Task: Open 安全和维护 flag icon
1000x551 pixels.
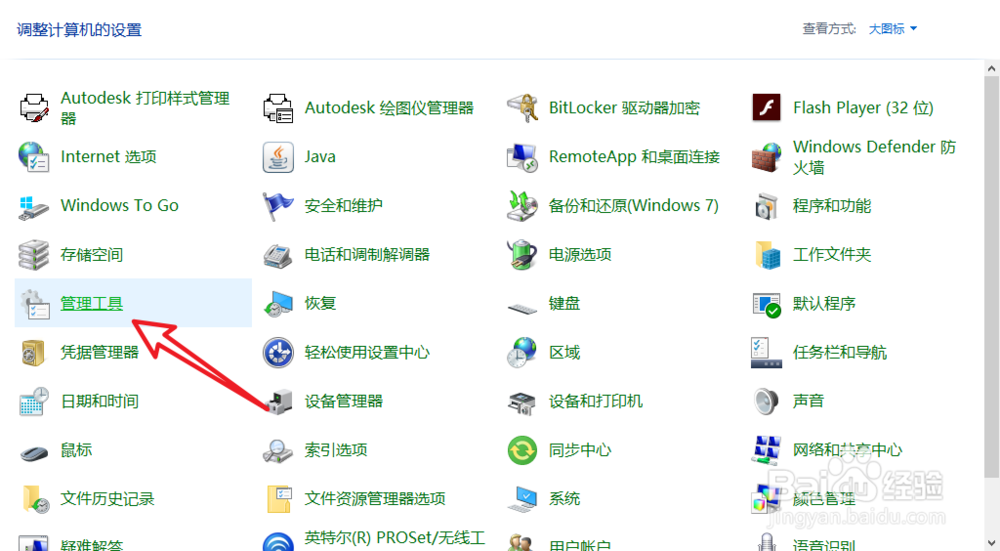Action: click(x=278, y=206)
